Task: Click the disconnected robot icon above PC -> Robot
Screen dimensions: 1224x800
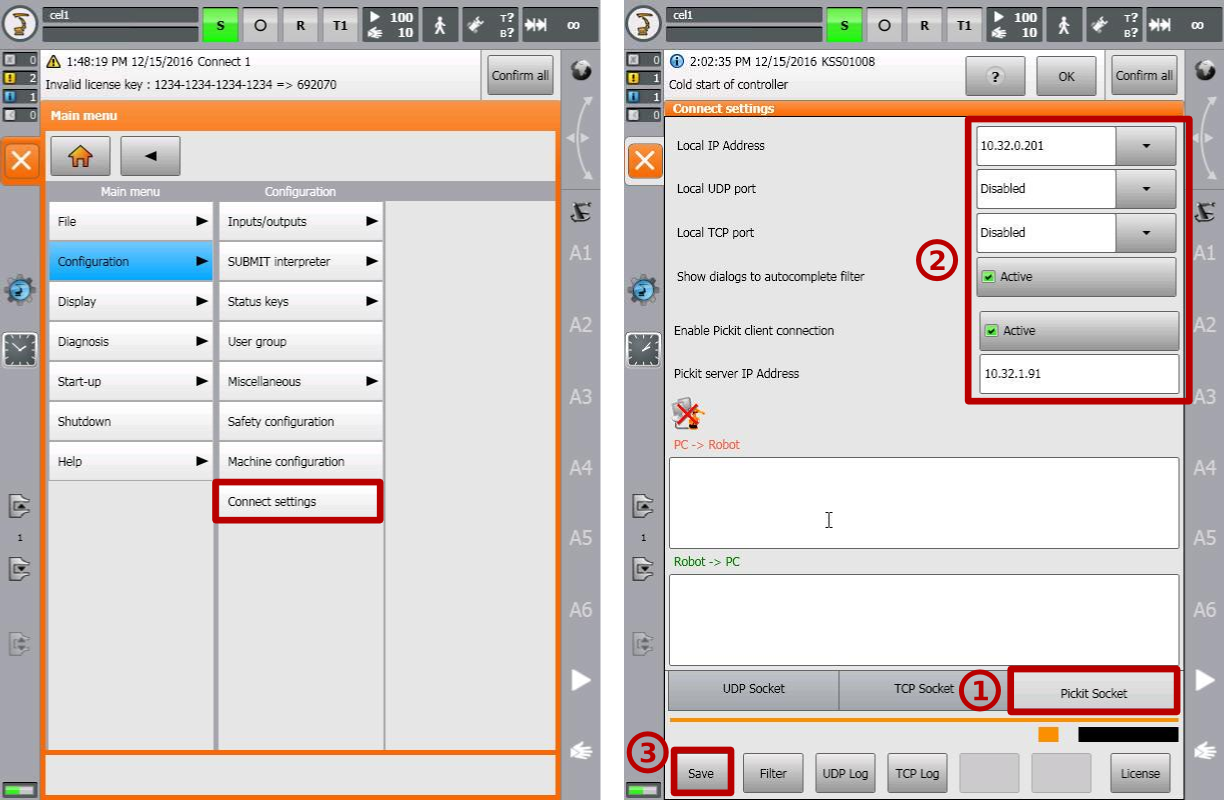Action: point(688,414)
